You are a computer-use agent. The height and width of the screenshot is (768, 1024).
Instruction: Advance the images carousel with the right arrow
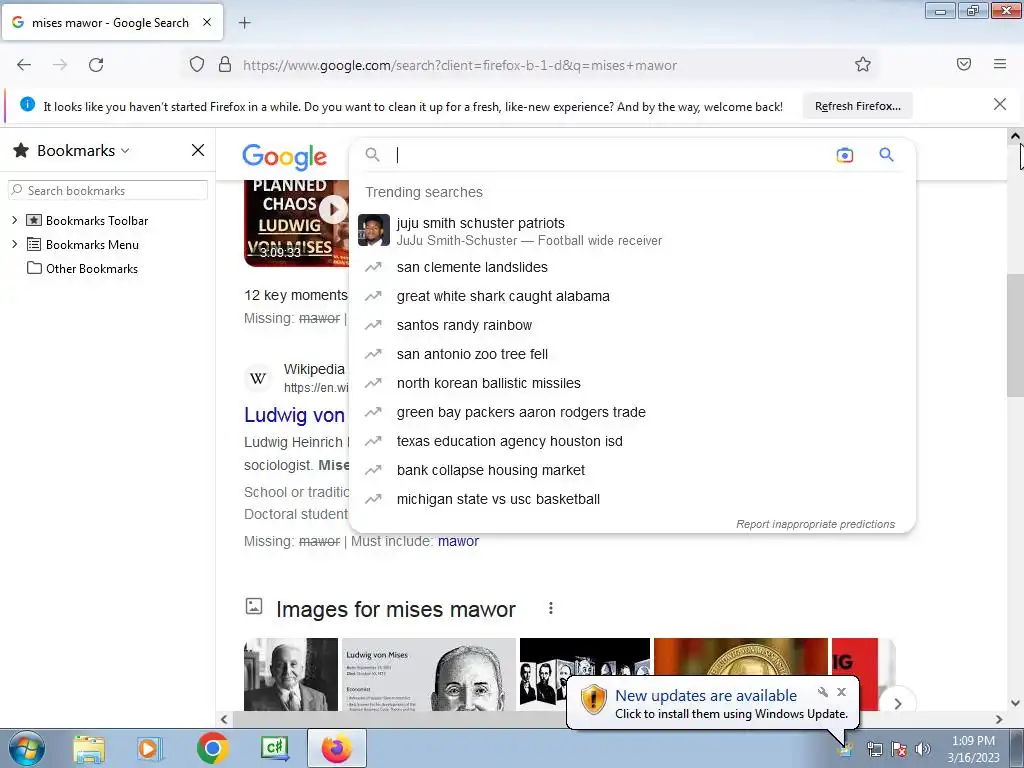tap(898, 703)
